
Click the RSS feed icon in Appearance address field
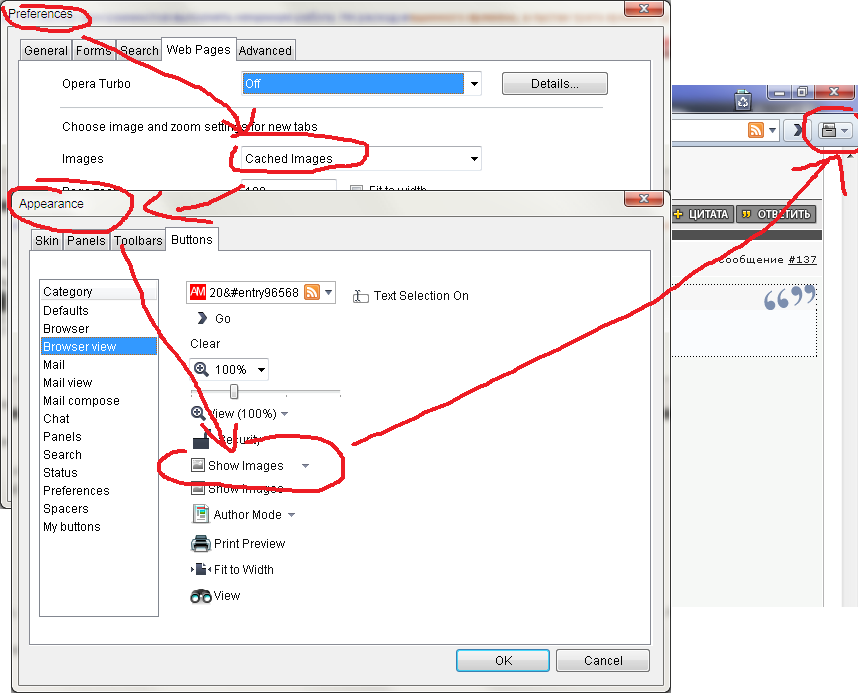[x=312, y=292]
